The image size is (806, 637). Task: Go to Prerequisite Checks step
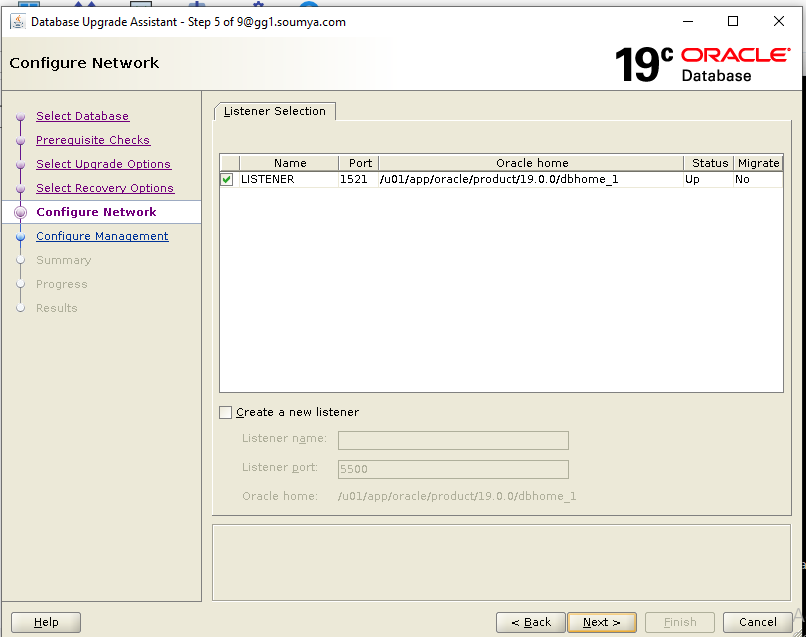(93, 140)
